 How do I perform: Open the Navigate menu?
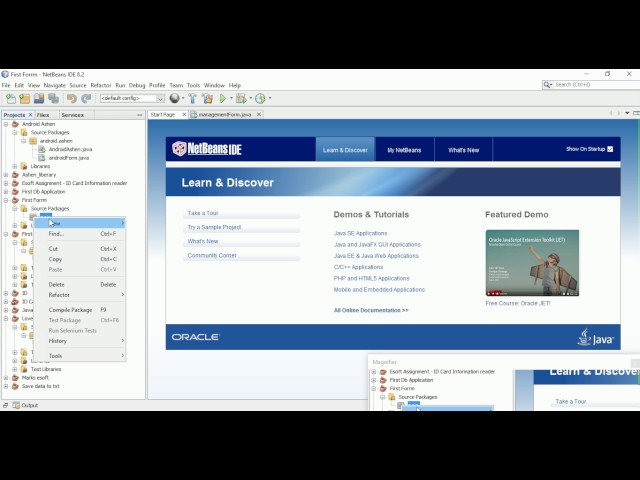click(55, 85)
